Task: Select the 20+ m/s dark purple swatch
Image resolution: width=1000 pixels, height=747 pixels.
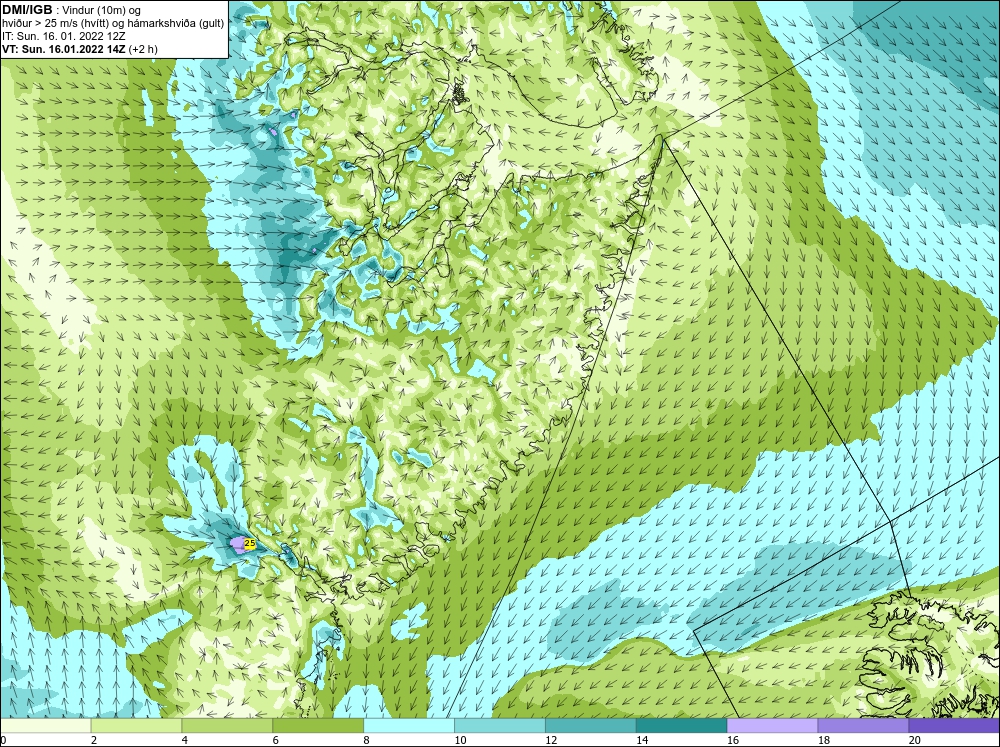Action: (x=954, y=726)
